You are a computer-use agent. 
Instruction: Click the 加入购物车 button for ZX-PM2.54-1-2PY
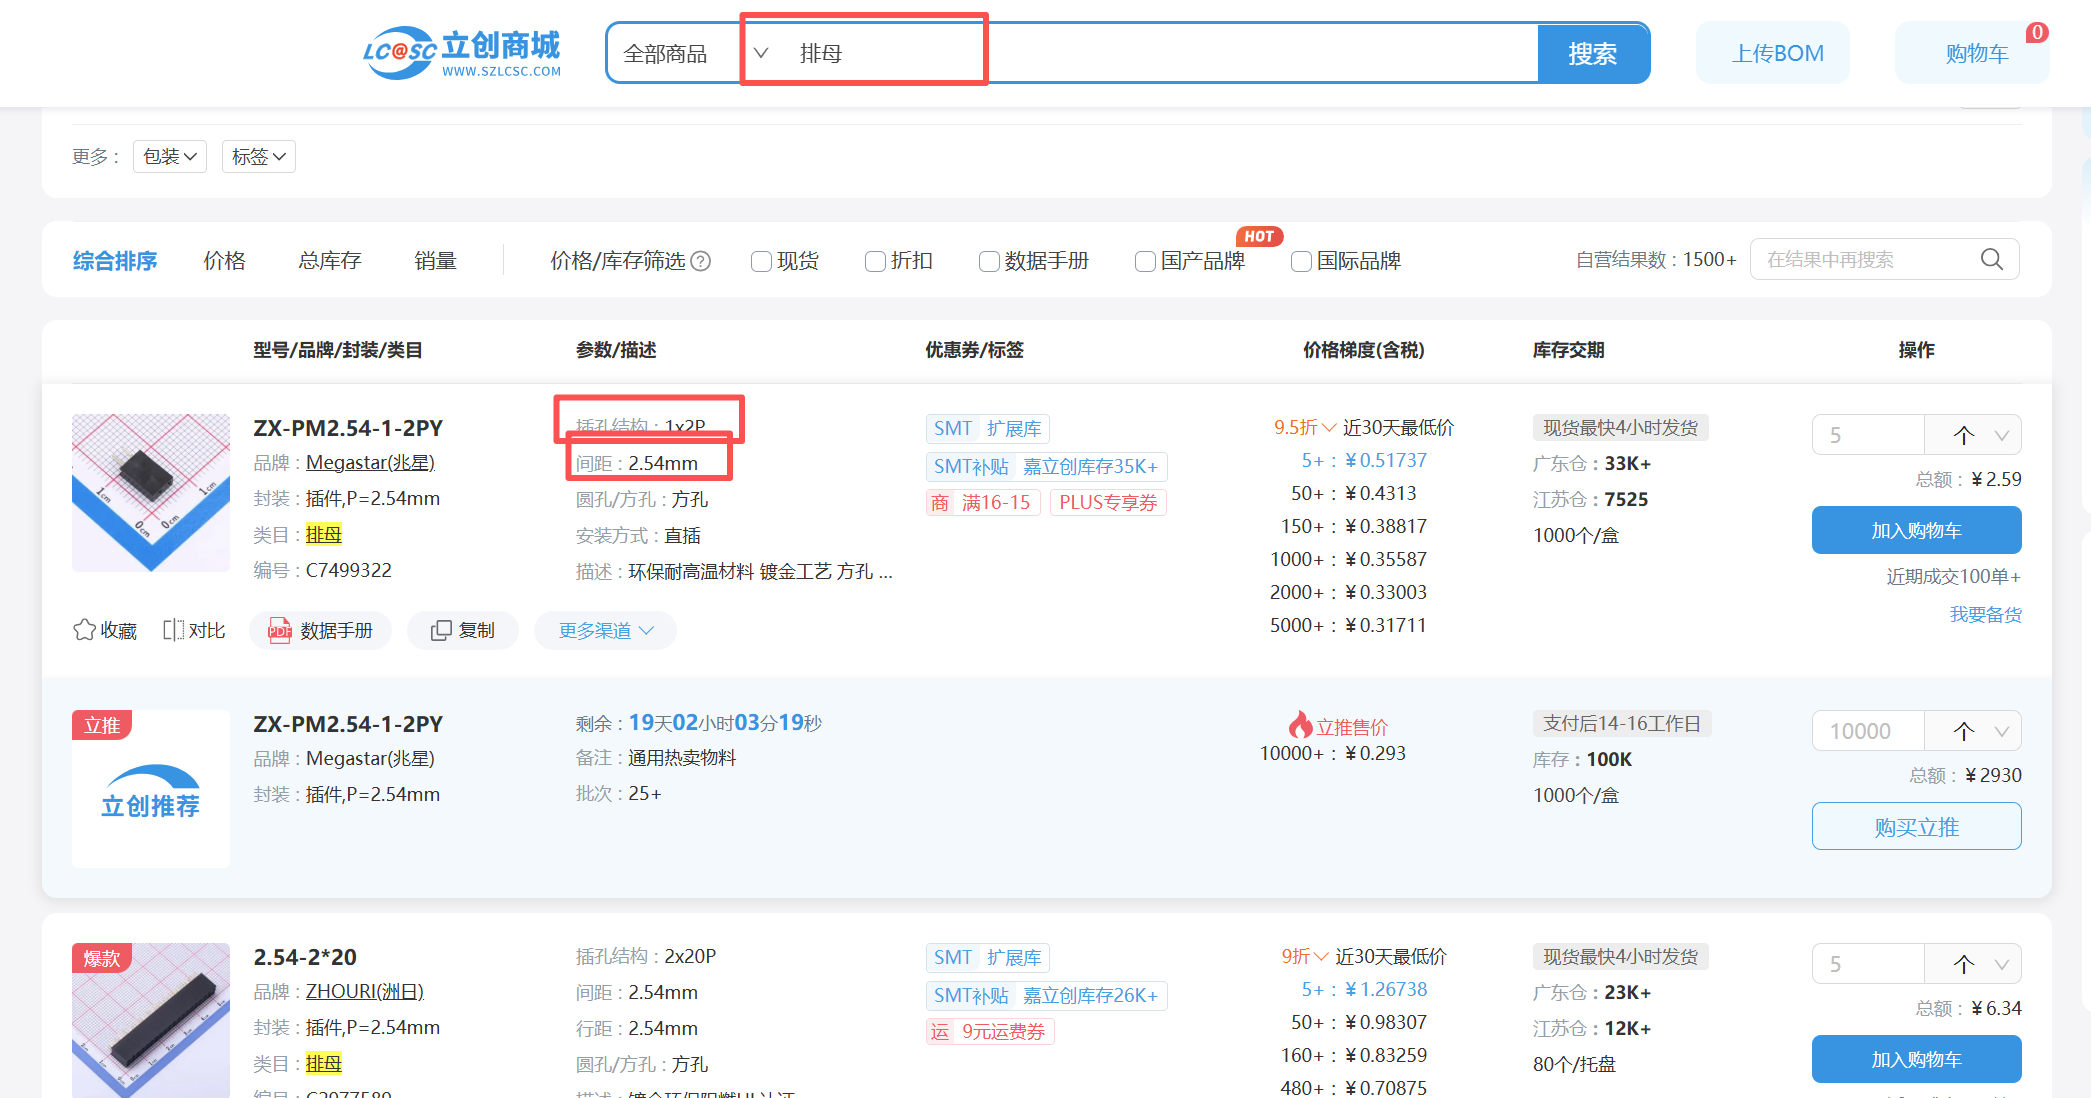(x=1915, y=530)
